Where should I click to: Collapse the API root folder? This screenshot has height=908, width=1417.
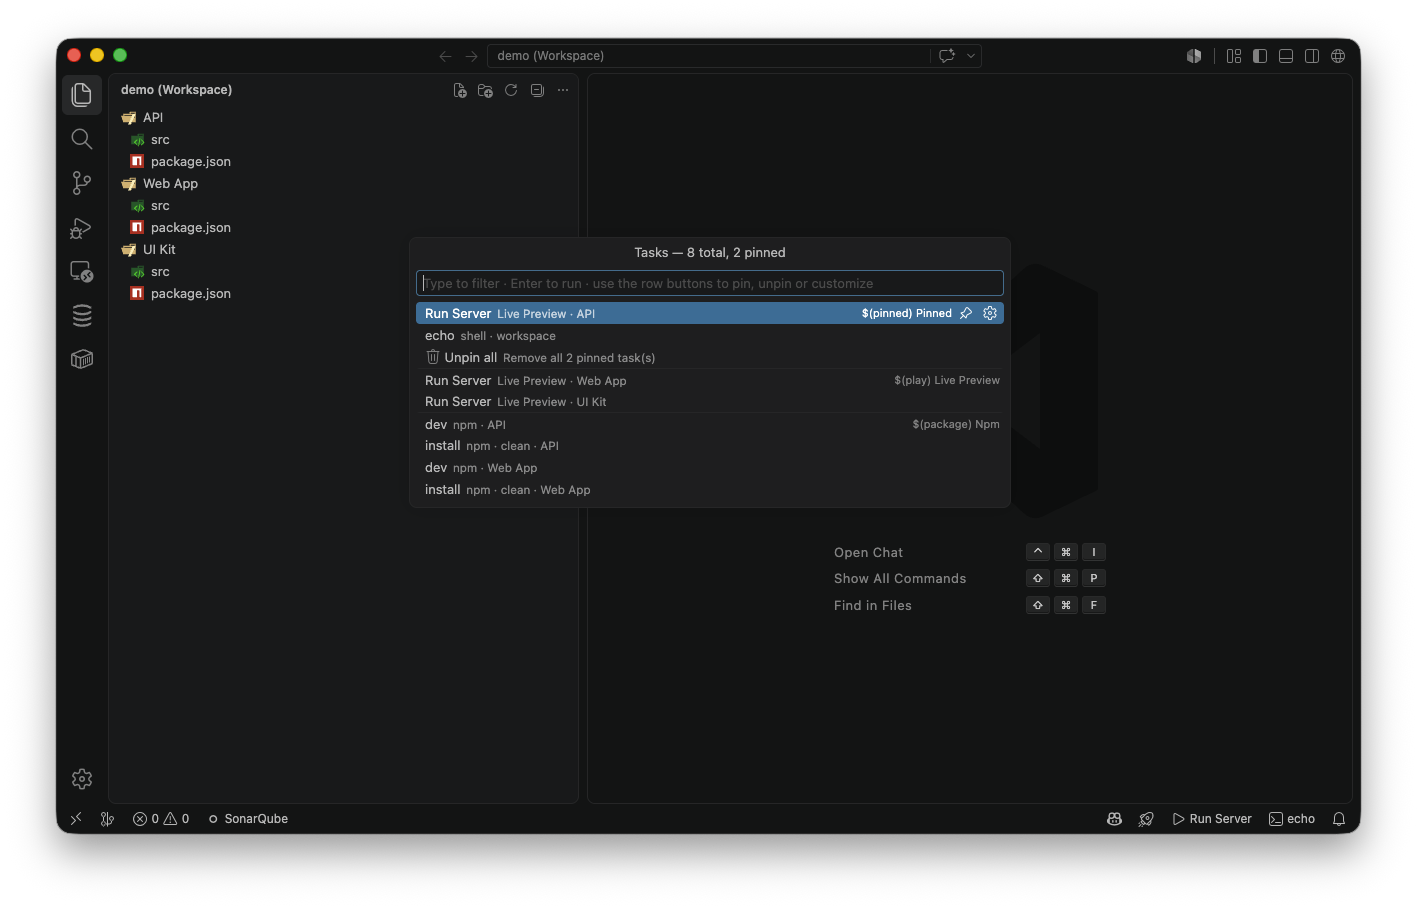(x=343, y=117)
